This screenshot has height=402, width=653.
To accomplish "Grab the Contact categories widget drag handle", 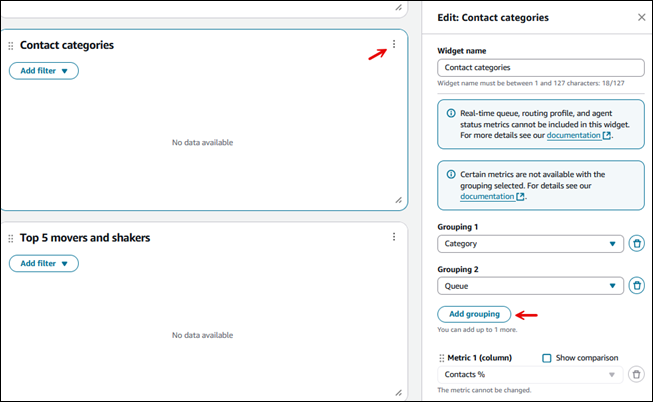I will [11, 45].
